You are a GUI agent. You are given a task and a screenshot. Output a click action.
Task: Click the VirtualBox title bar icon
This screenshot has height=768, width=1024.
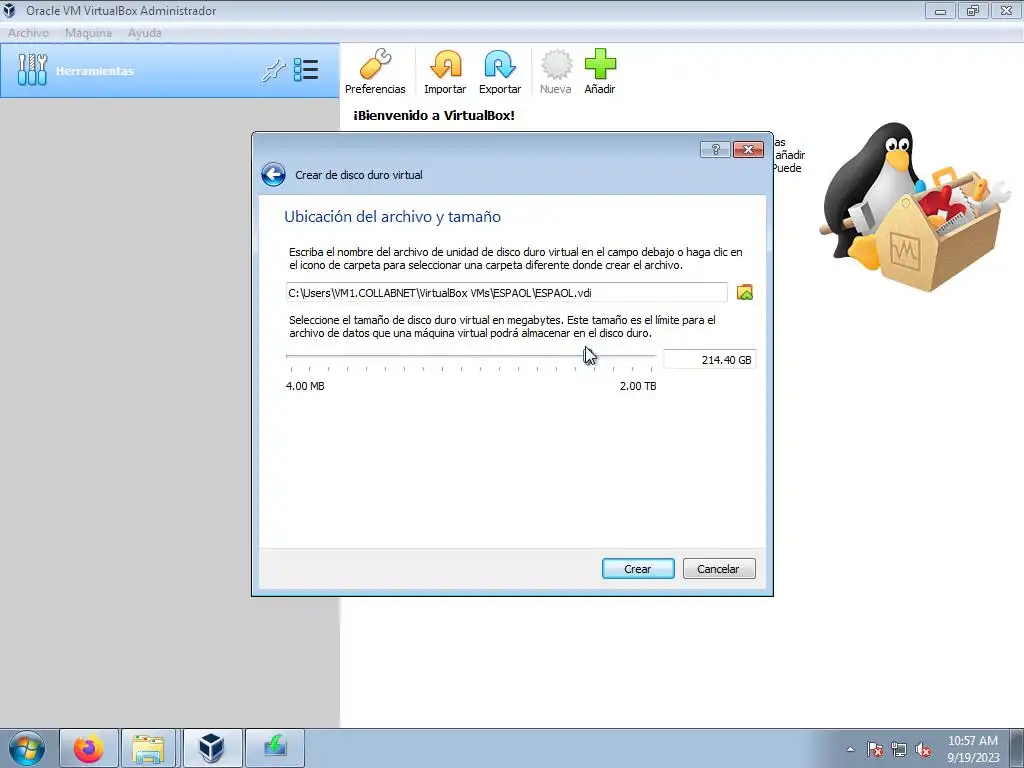pyautogui.click(x=9, y=10)
